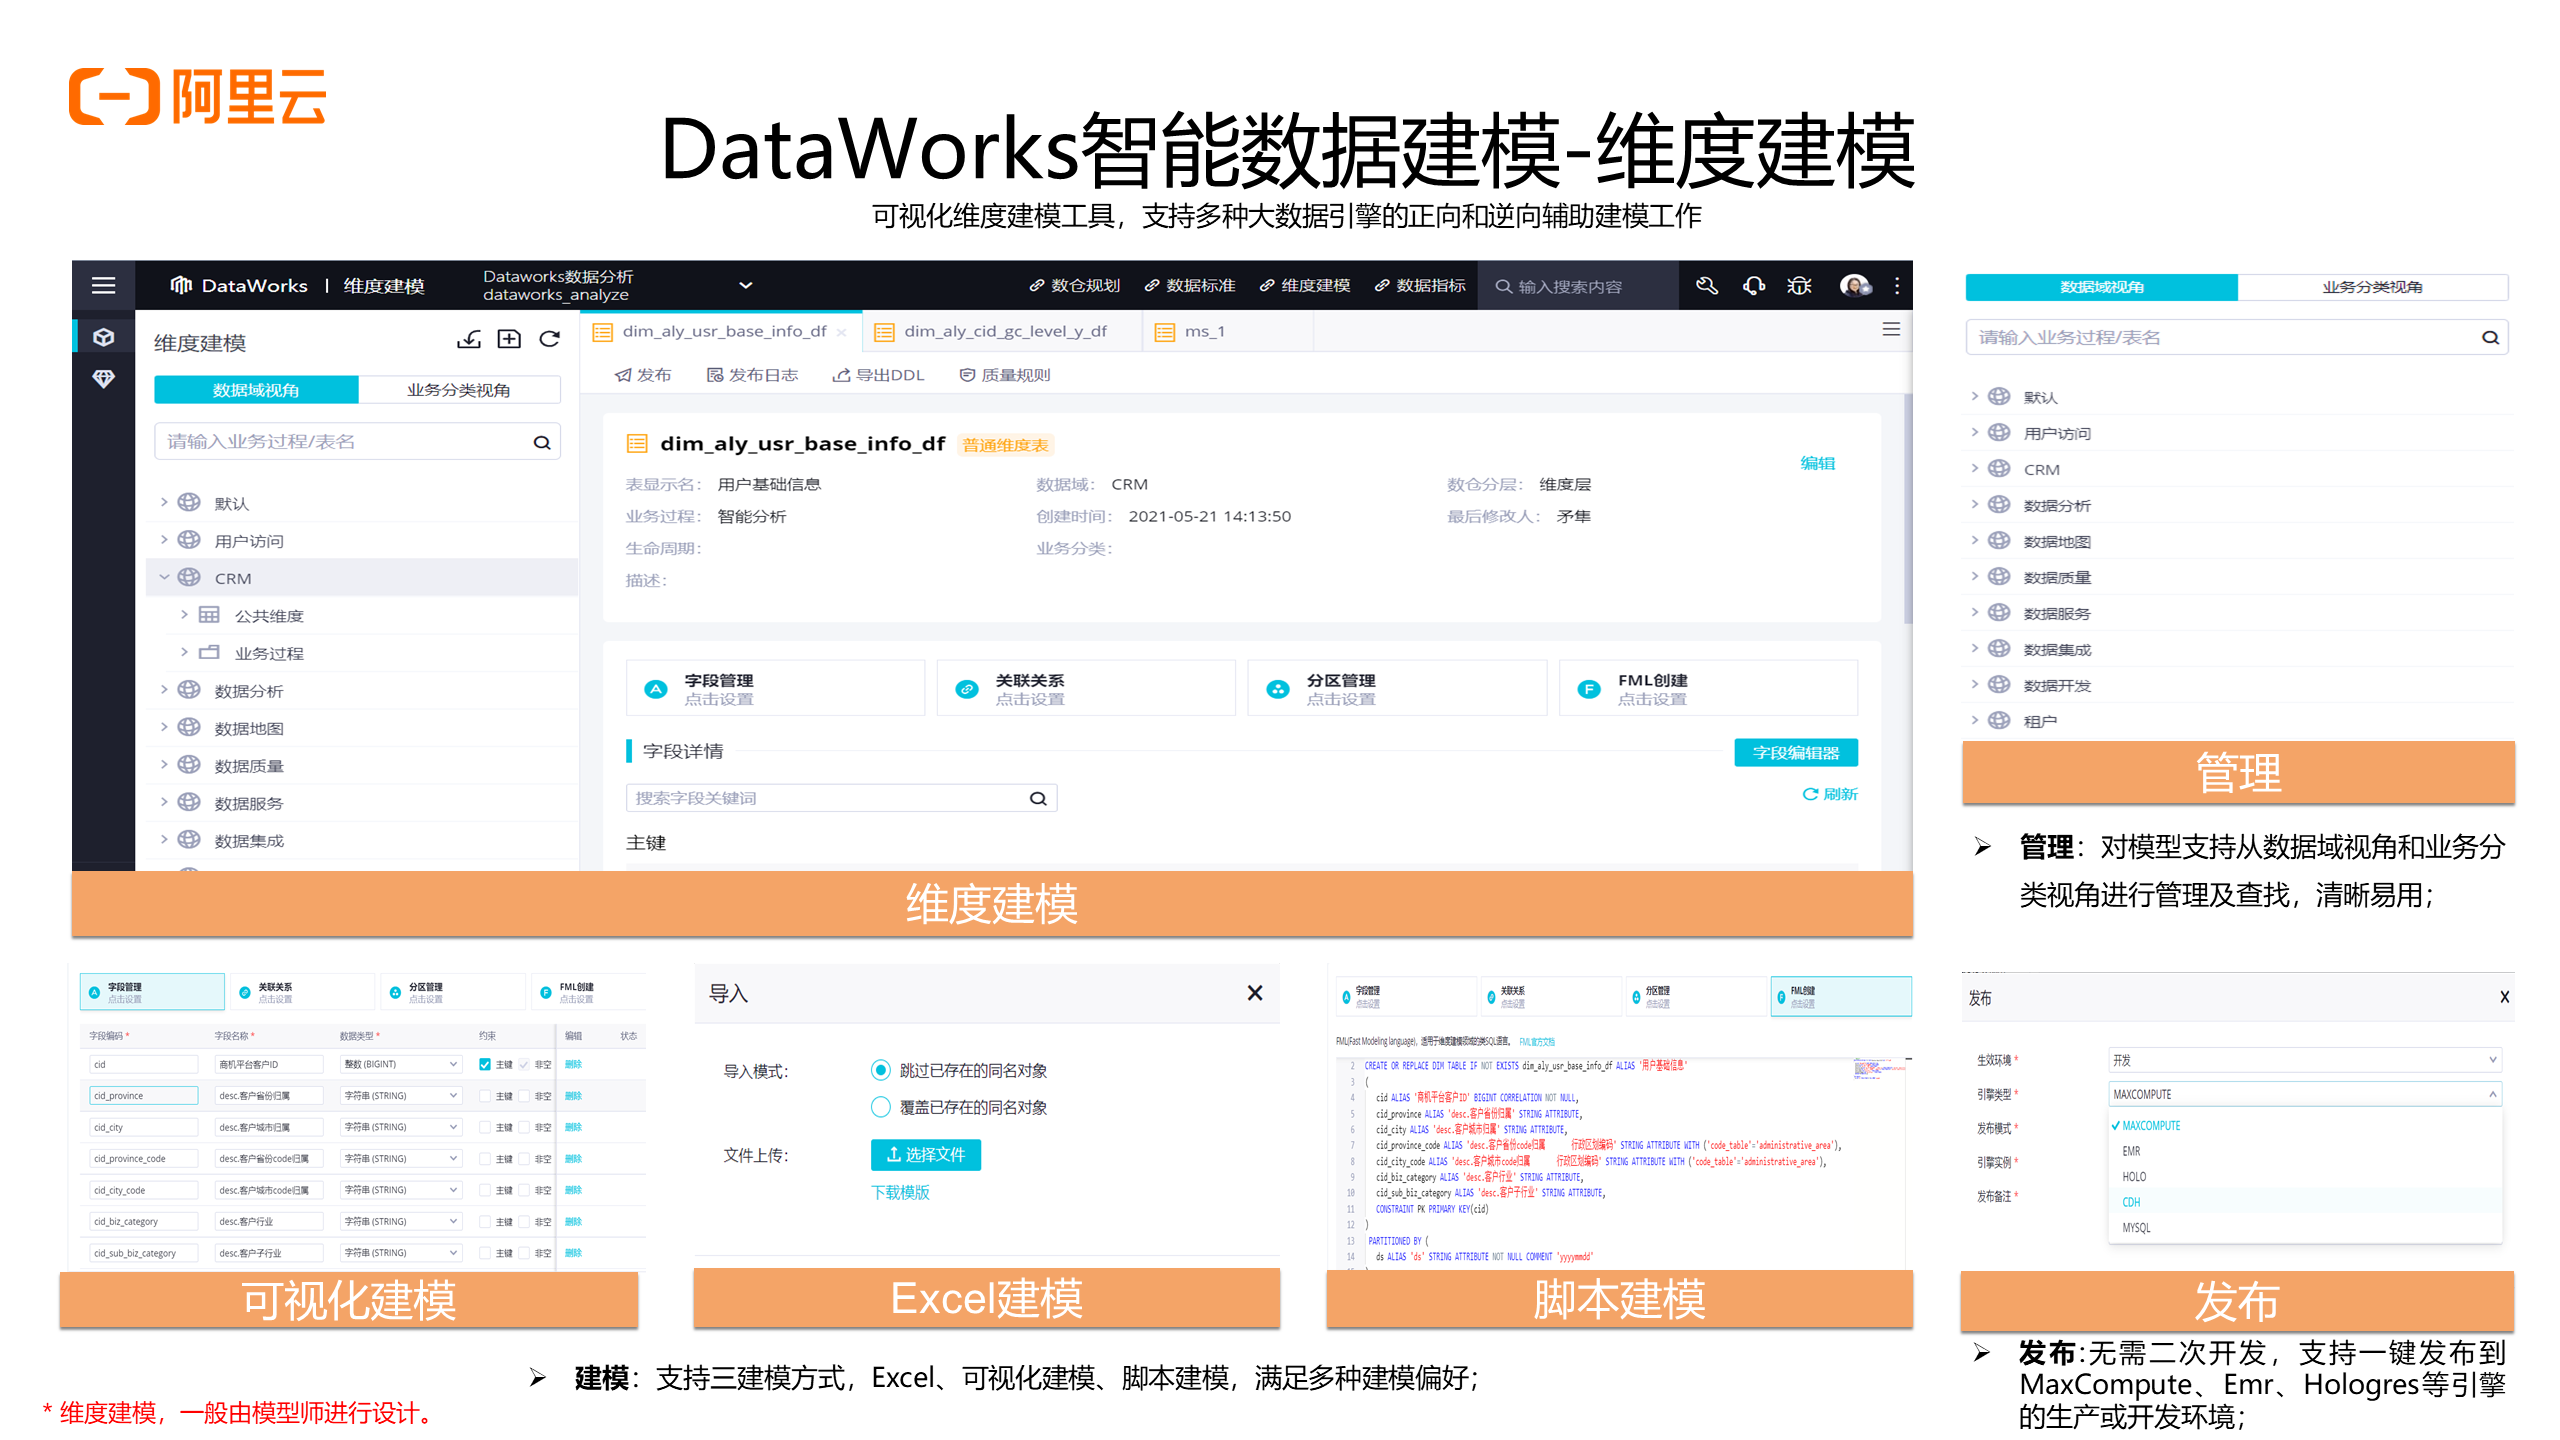Open the workspace switcher next to dataworks_analyze
The image size is (2560, 1440).
tap(746, 285)
